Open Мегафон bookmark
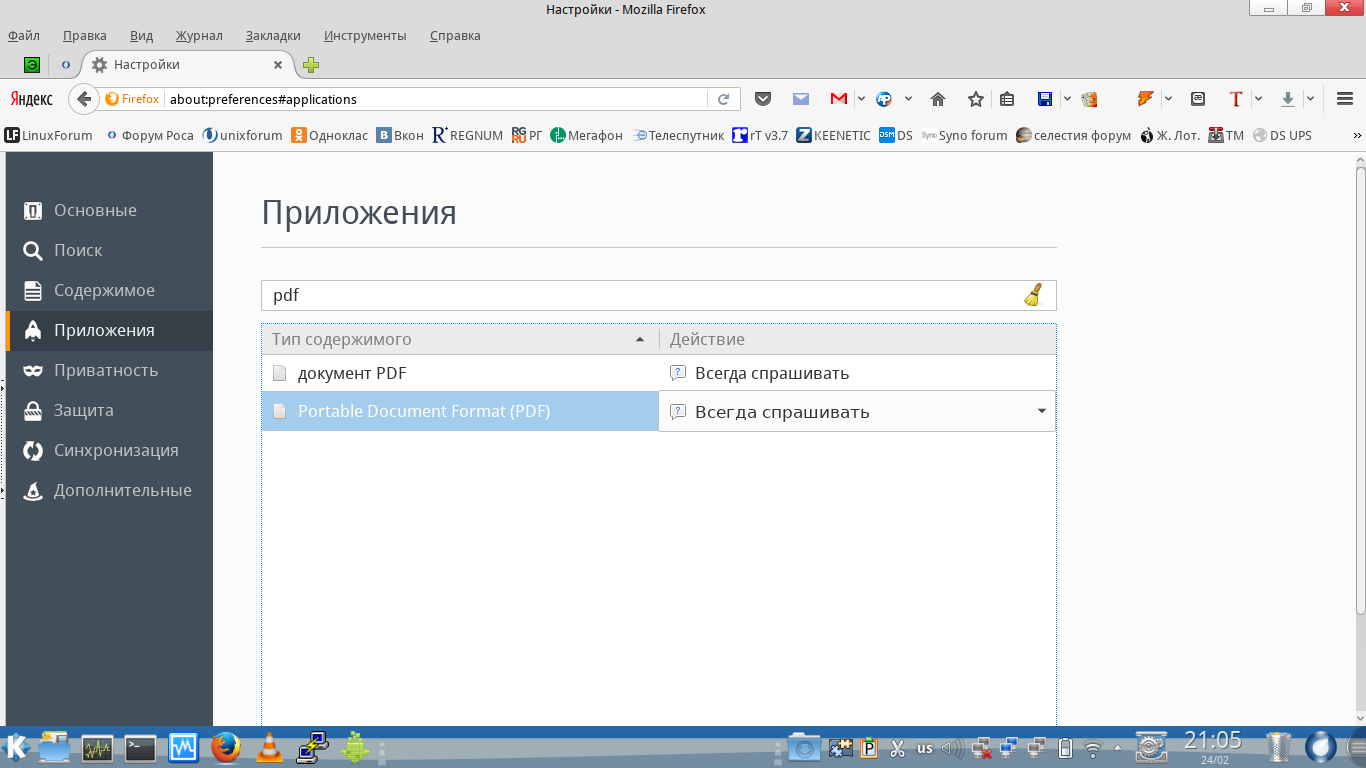 point(586,135)
